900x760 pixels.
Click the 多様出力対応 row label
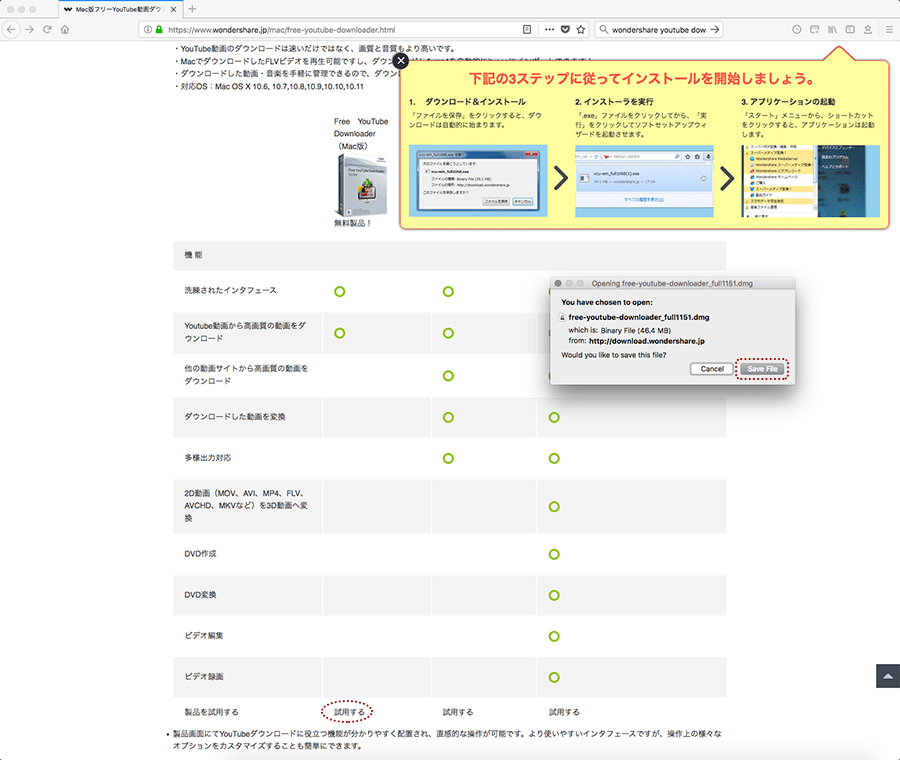click(207, 457)
